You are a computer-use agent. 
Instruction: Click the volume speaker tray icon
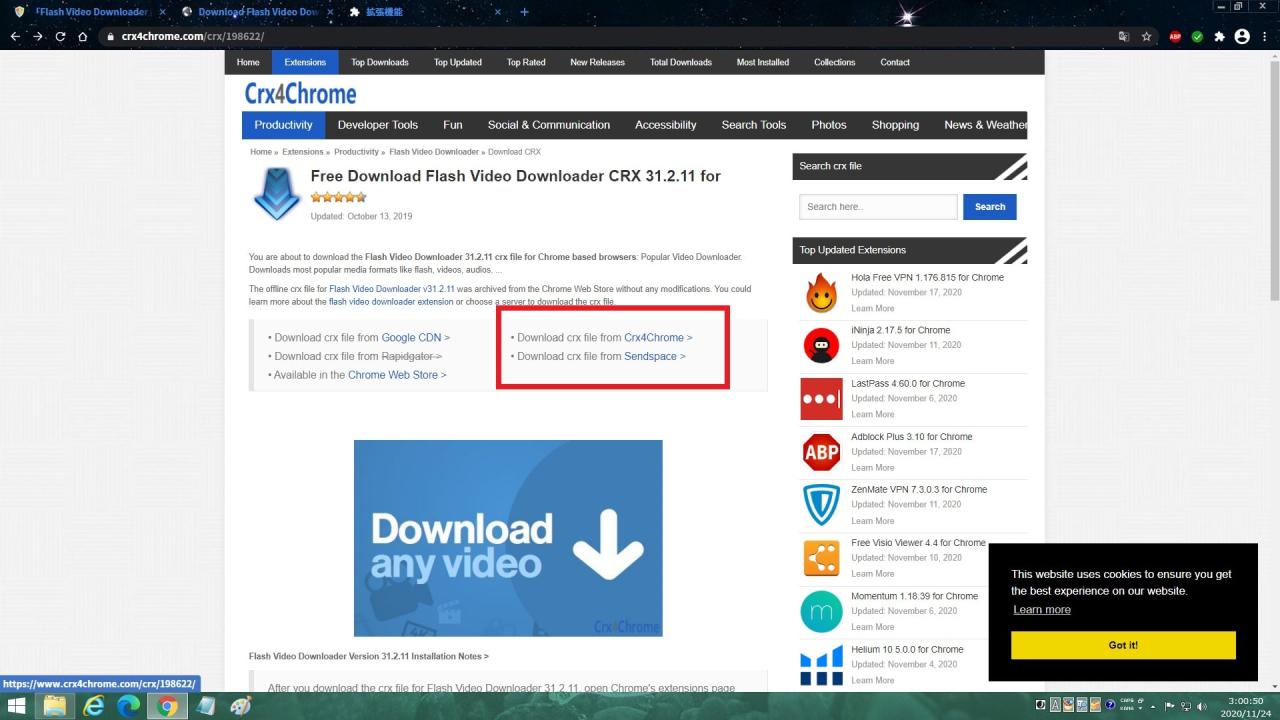(1201, 706)
